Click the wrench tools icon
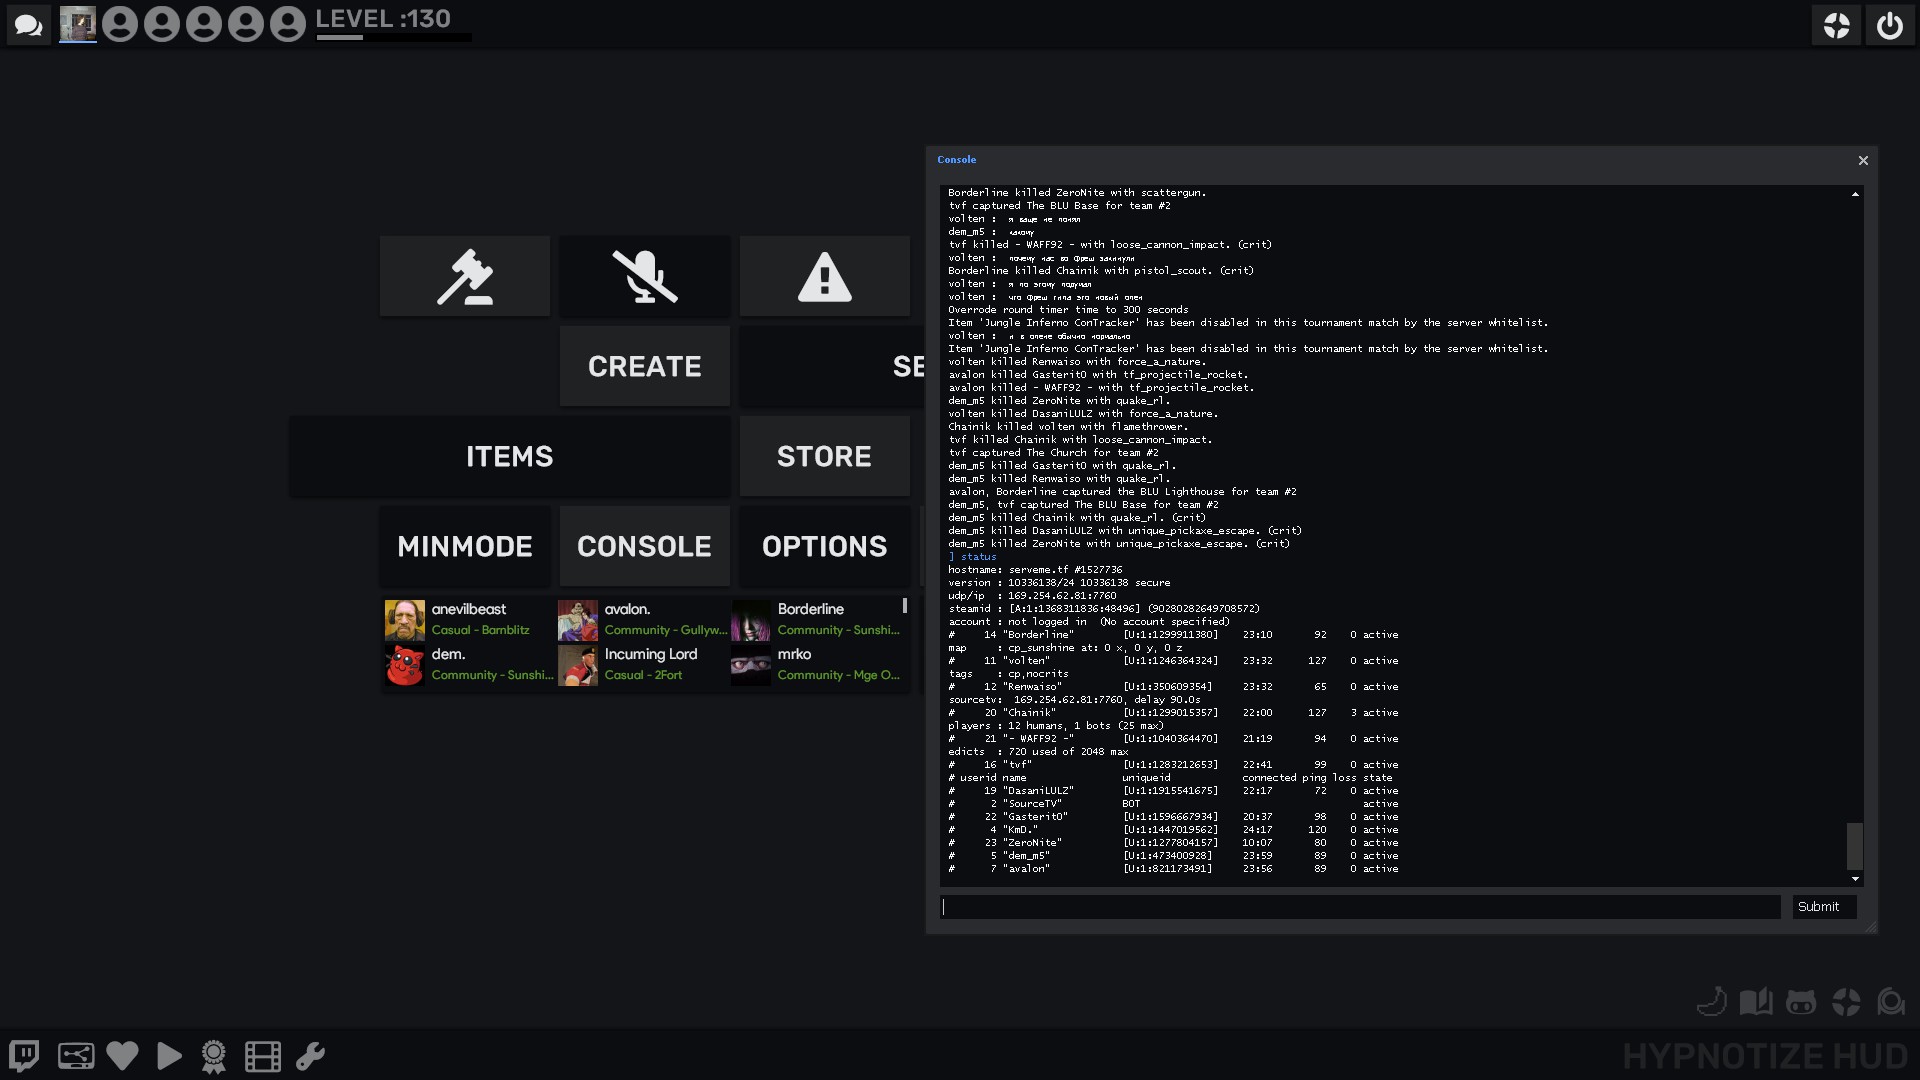Screen dimensions: 1920x1080 [310, 1056]
